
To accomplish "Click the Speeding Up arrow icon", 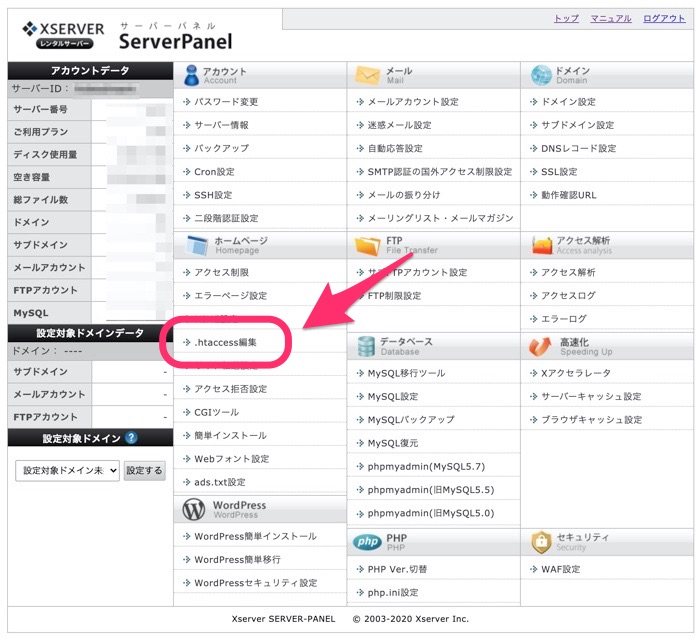I will coord(540,346).
